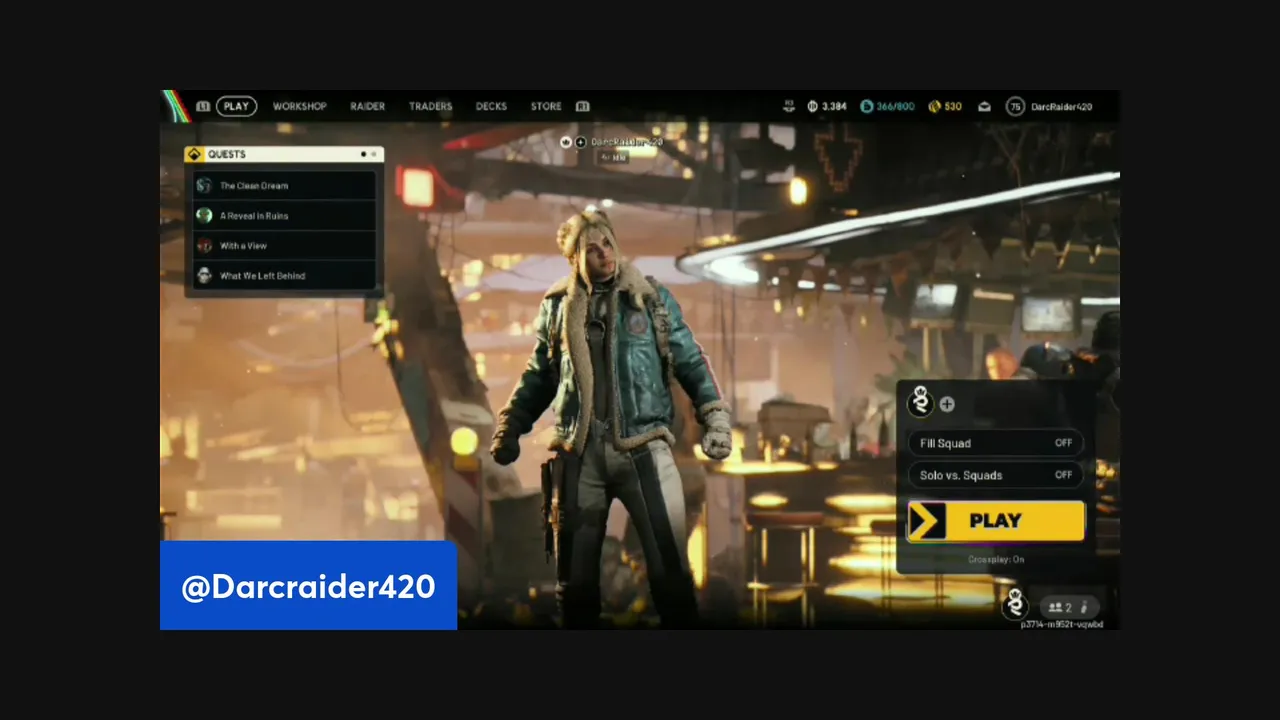Click the player avatar icon near social button

(x=1016, y=604)
